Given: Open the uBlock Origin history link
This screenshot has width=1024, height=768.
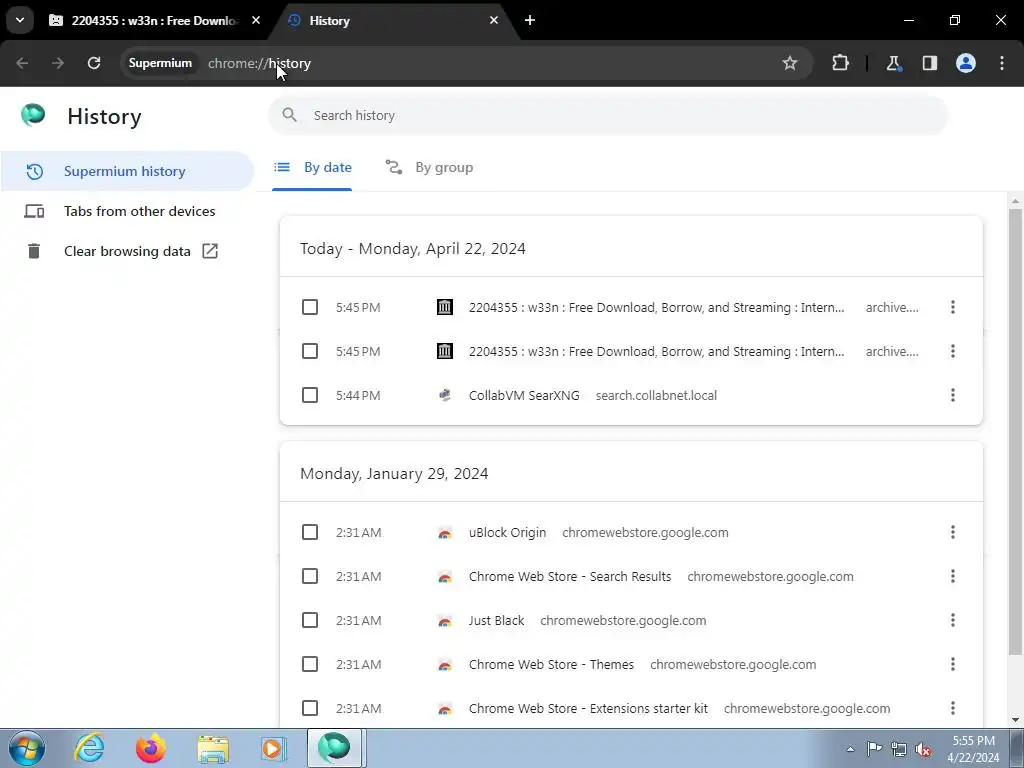Looking at the screenshot, I should 507,532.
